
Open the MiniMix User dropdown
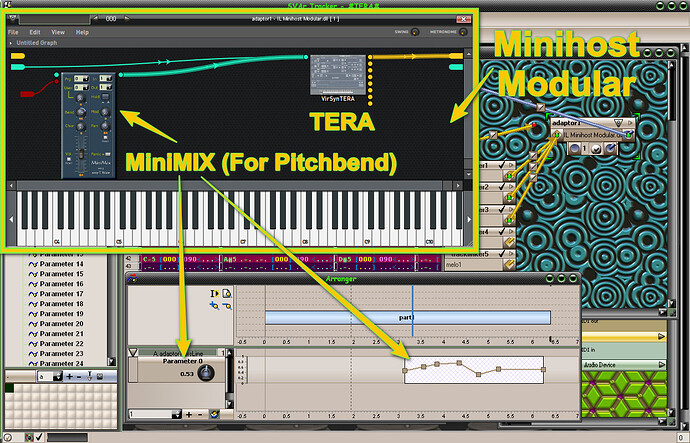(81, 88)
